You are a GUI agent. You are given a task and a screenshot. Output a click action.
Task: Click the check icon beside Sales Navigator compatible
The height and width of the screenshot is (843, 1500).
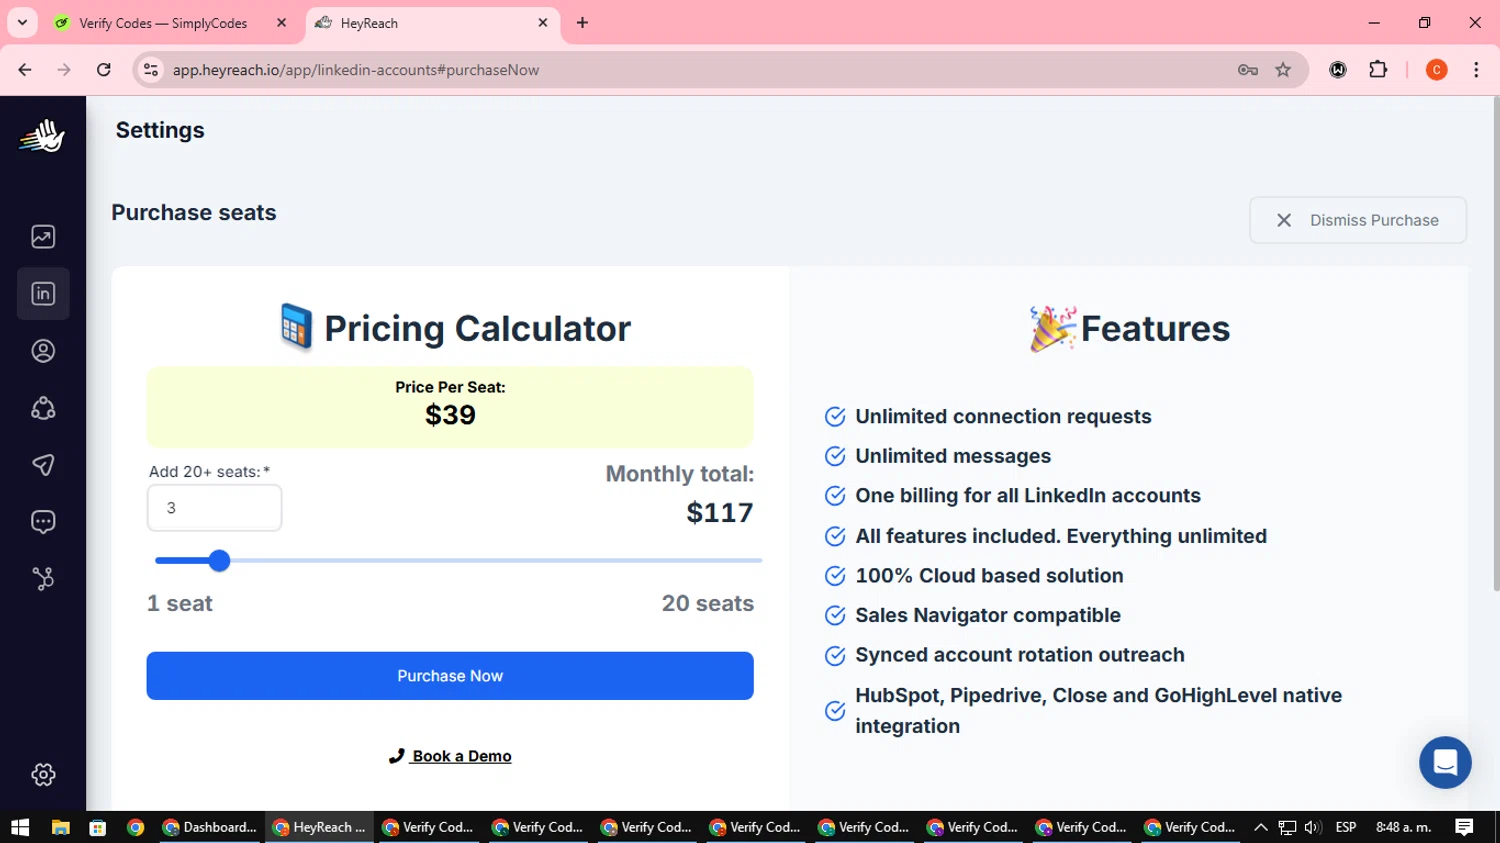tap(835, 616)
